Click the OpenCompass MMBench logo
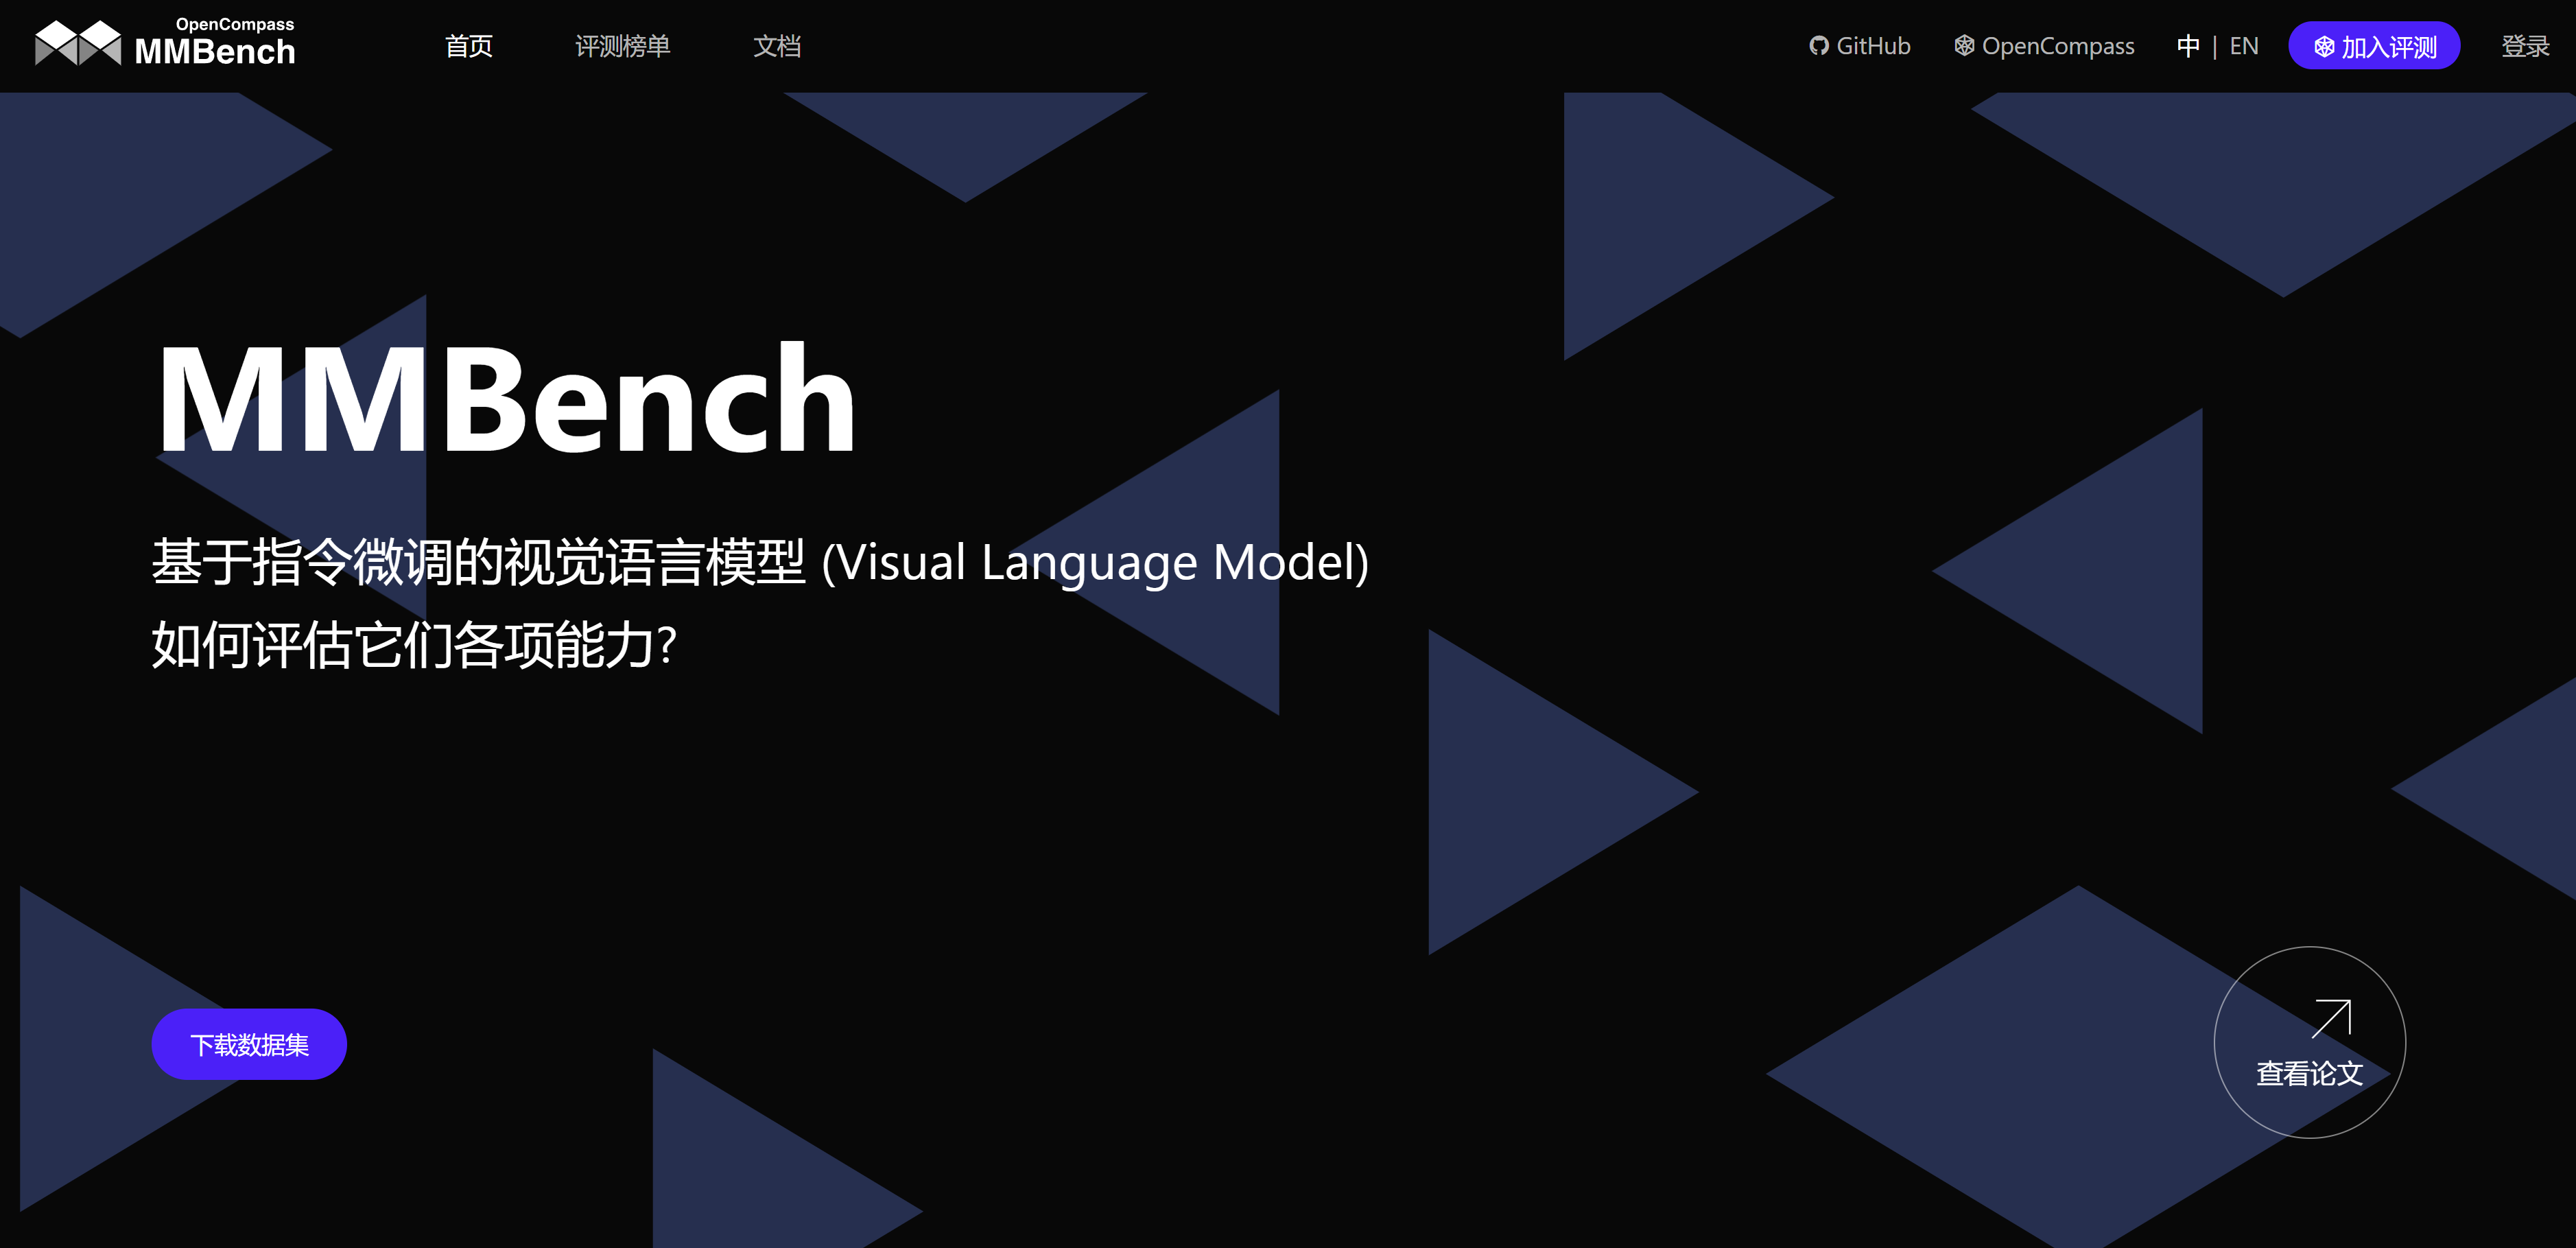 pyautogui.click(x=165, y=43)
